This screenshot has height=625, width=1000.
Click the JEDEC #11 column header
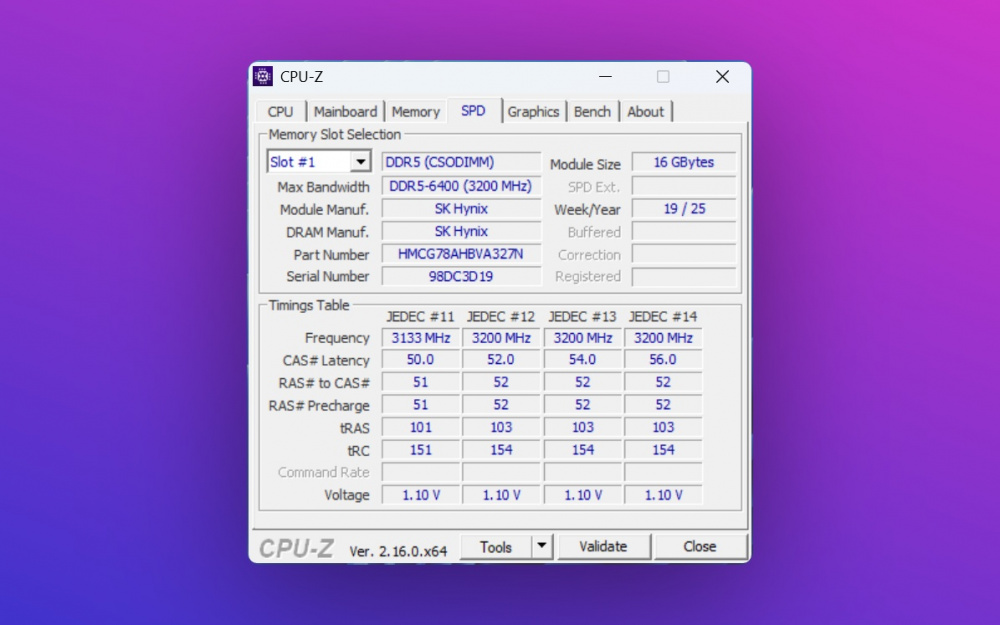(x=420, y=317)
